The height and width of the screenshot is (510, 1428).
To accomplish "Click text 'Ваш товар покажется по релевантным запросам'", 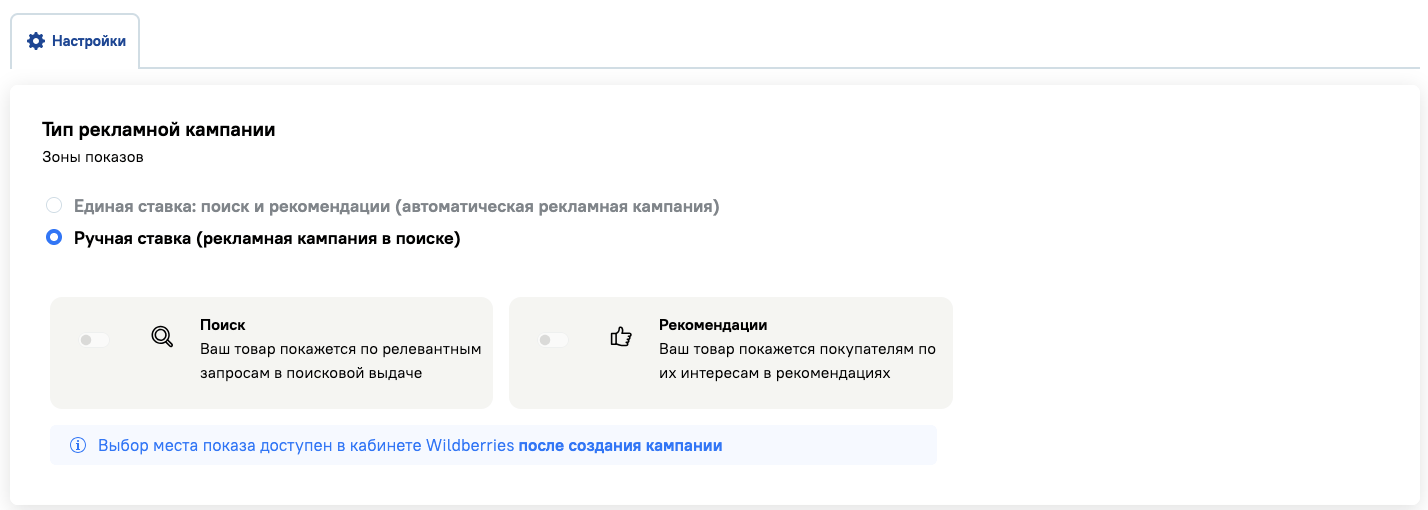I will (x=341, y=361).
